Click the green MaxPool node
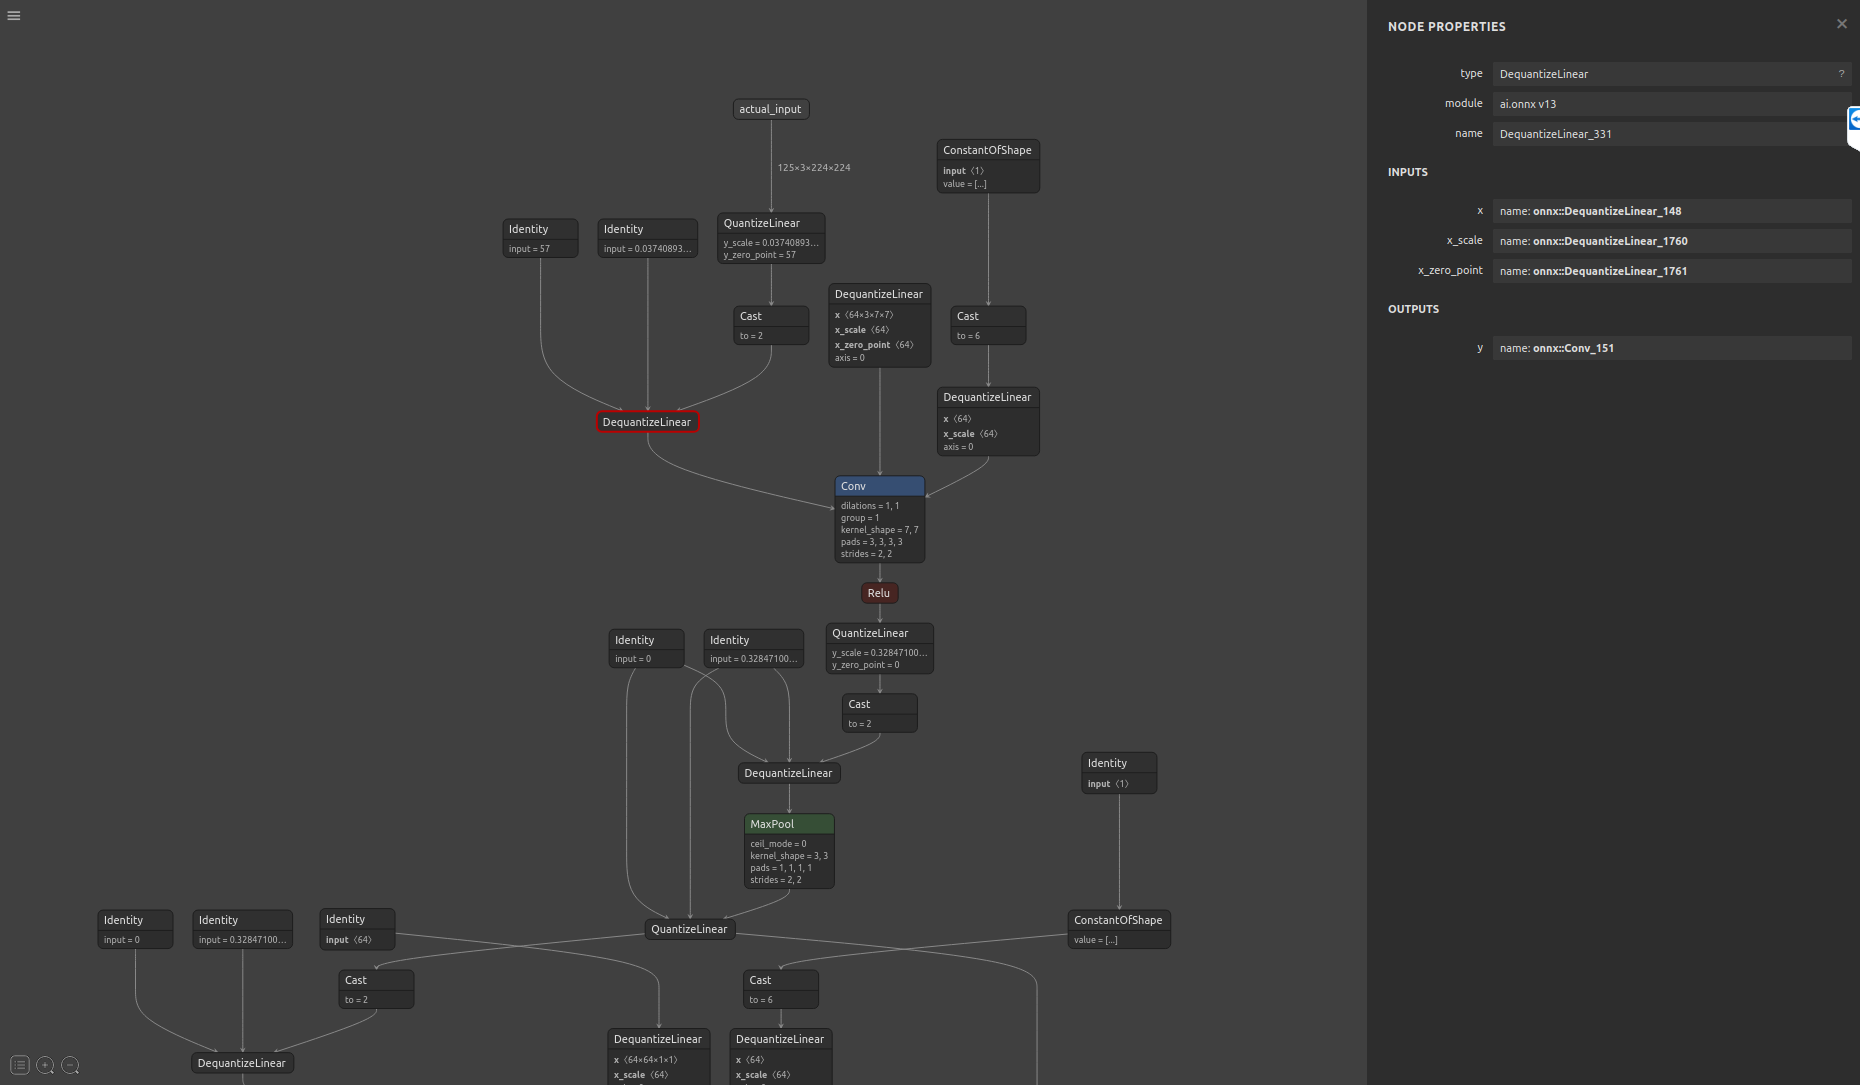The height and width of the screenshot is (1085, 1860). click(x=789, y=824)
